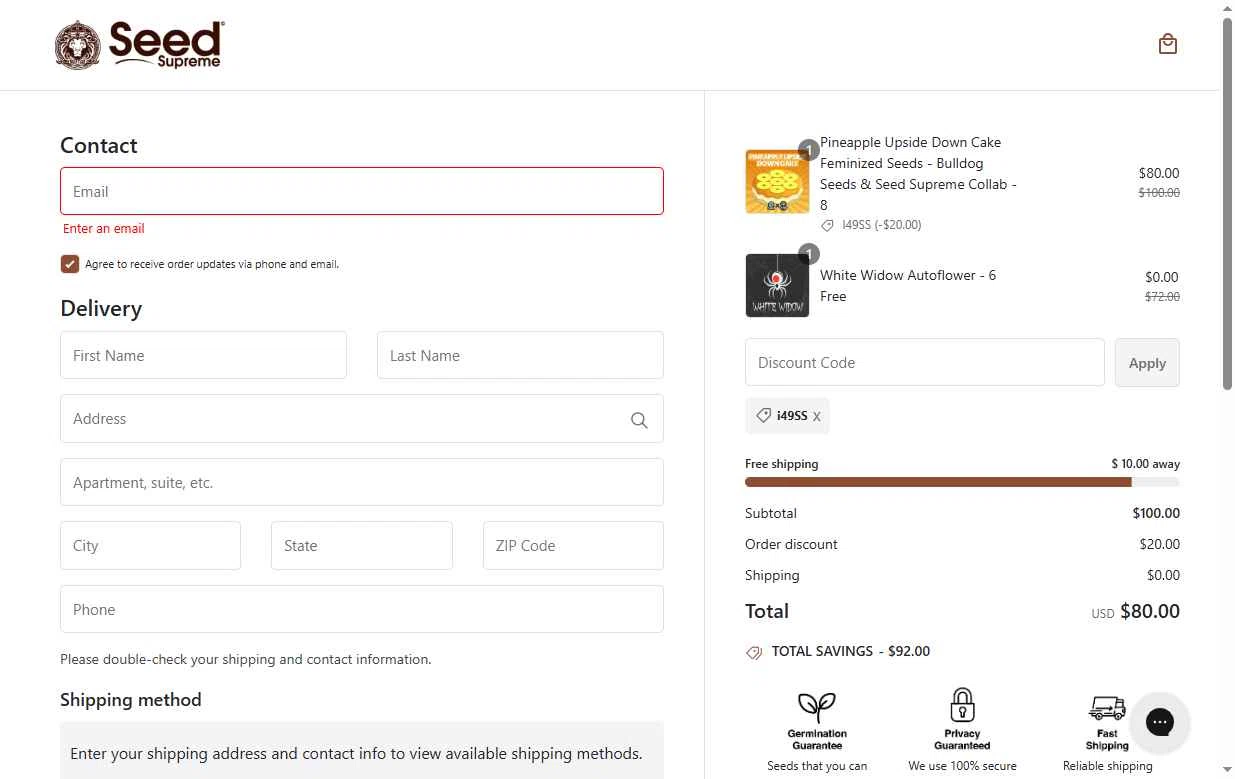The width and height of the screenshot is (1235, 779).
Task: Click the Discount Code input
Action: pos(925,362)
